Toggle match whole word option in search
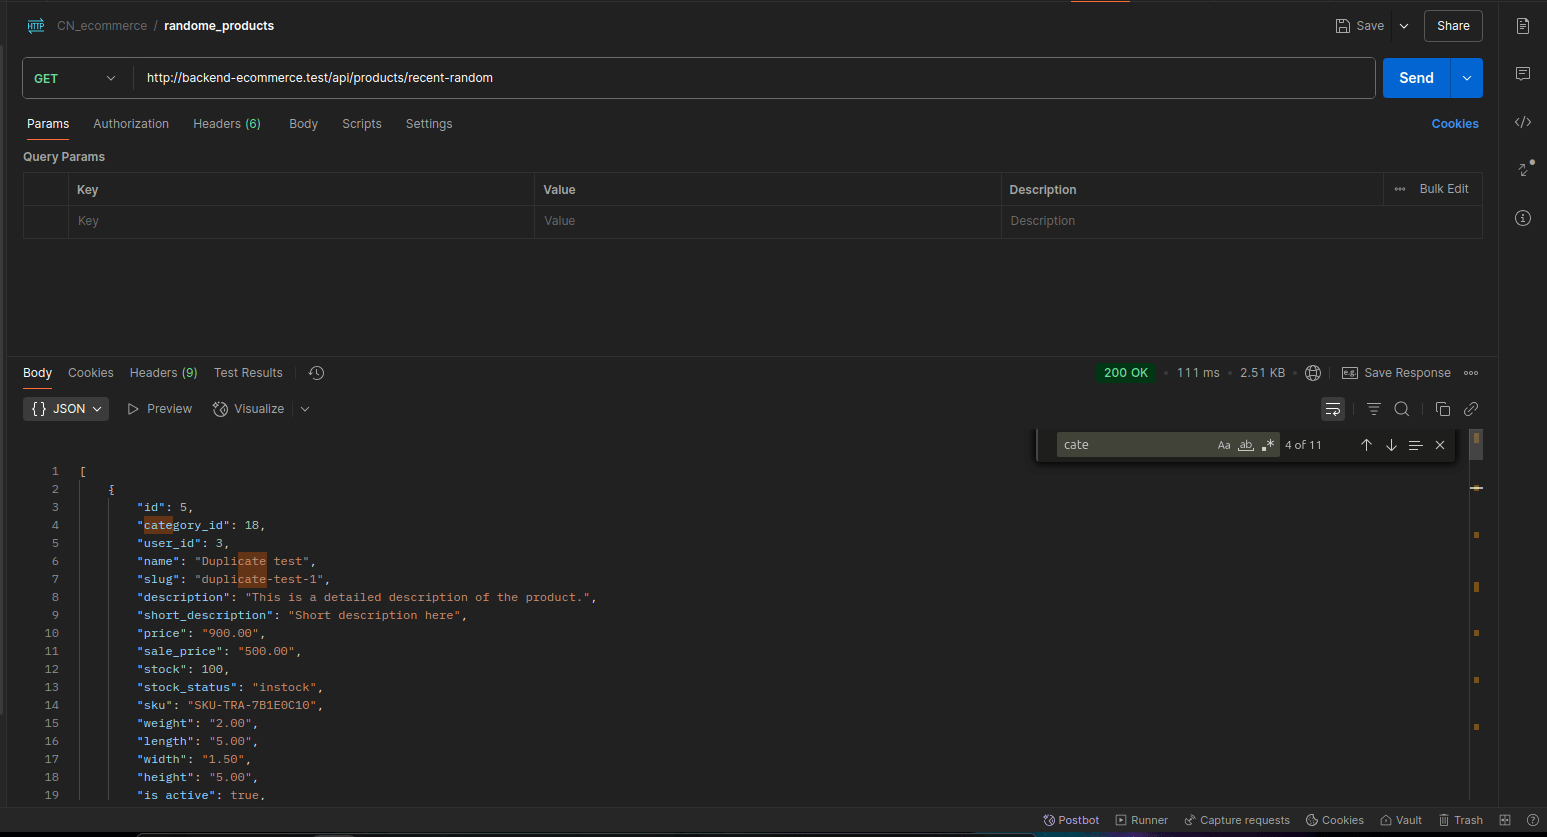The image size is (1547, 837). [1246, 445]
